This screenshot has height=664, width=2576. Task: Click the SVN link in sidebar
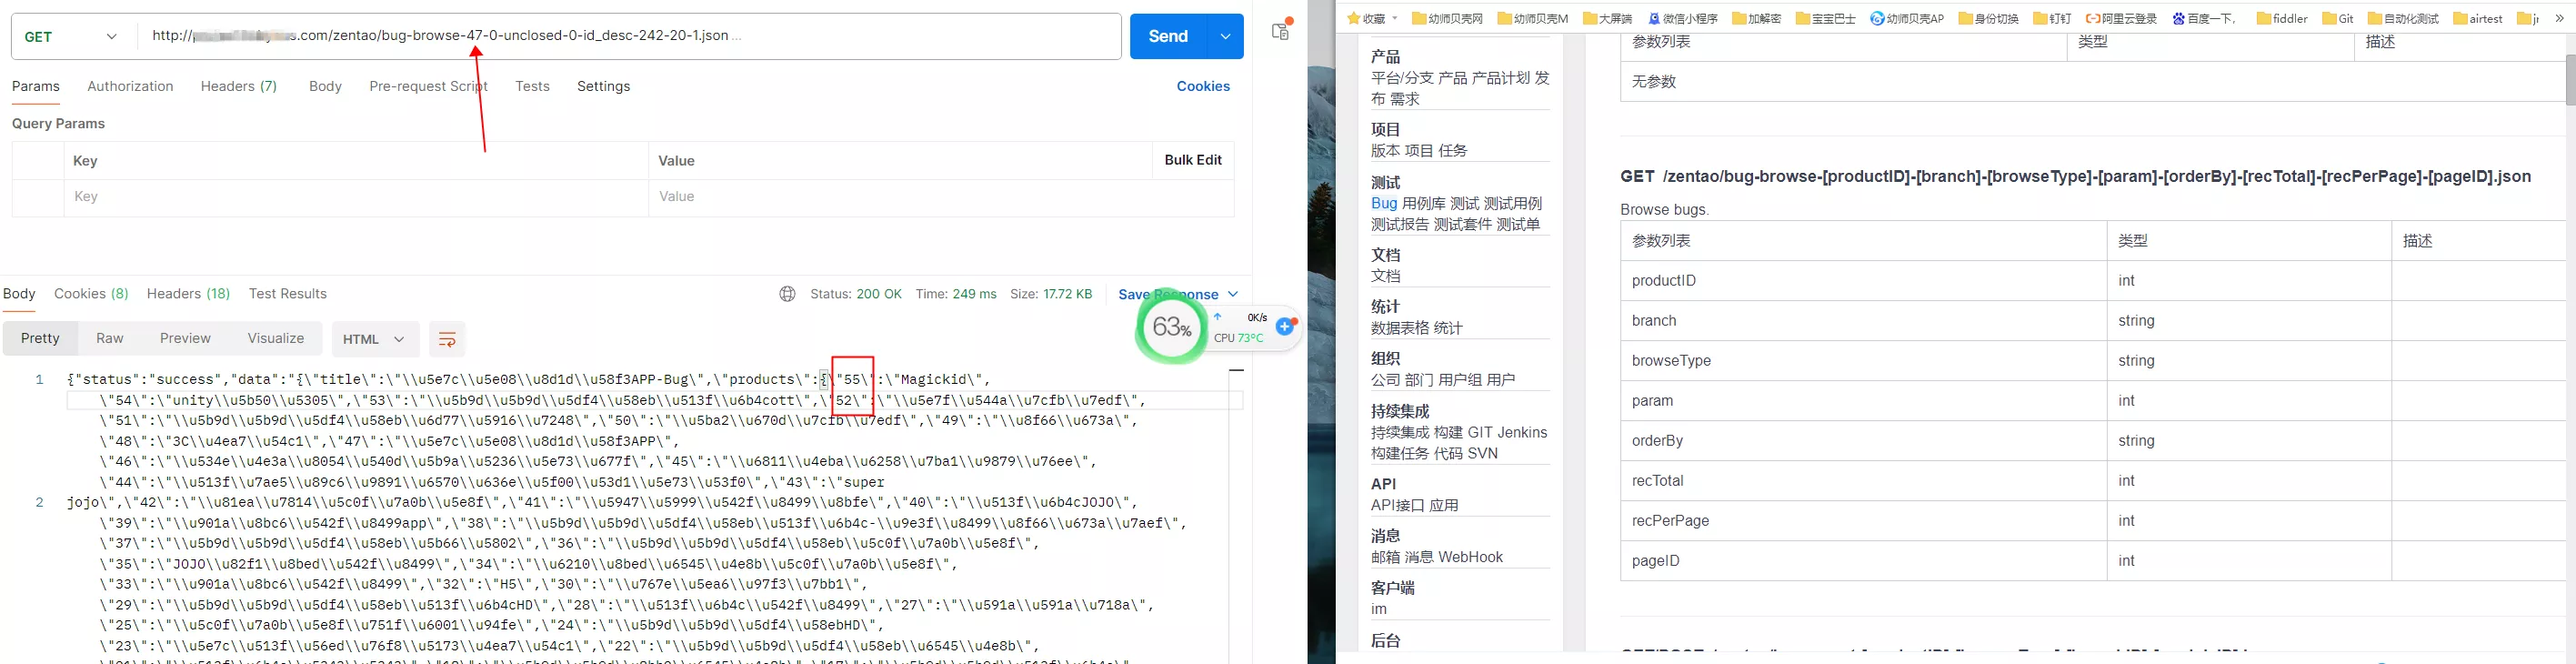pos(1483,453)
